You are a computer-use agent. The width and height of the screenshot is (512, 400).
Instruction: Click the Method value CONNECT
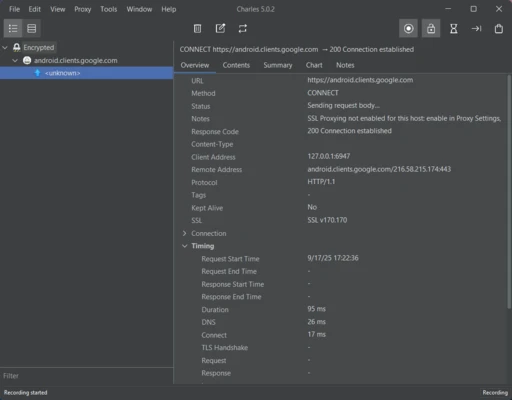point(323,93)
